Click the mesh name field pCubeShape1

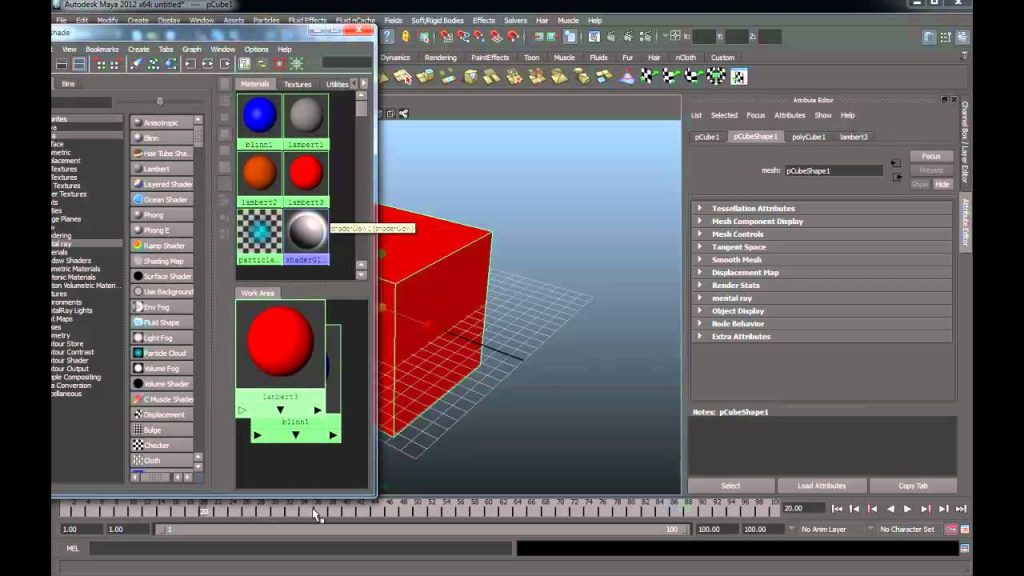click(833, 171)
